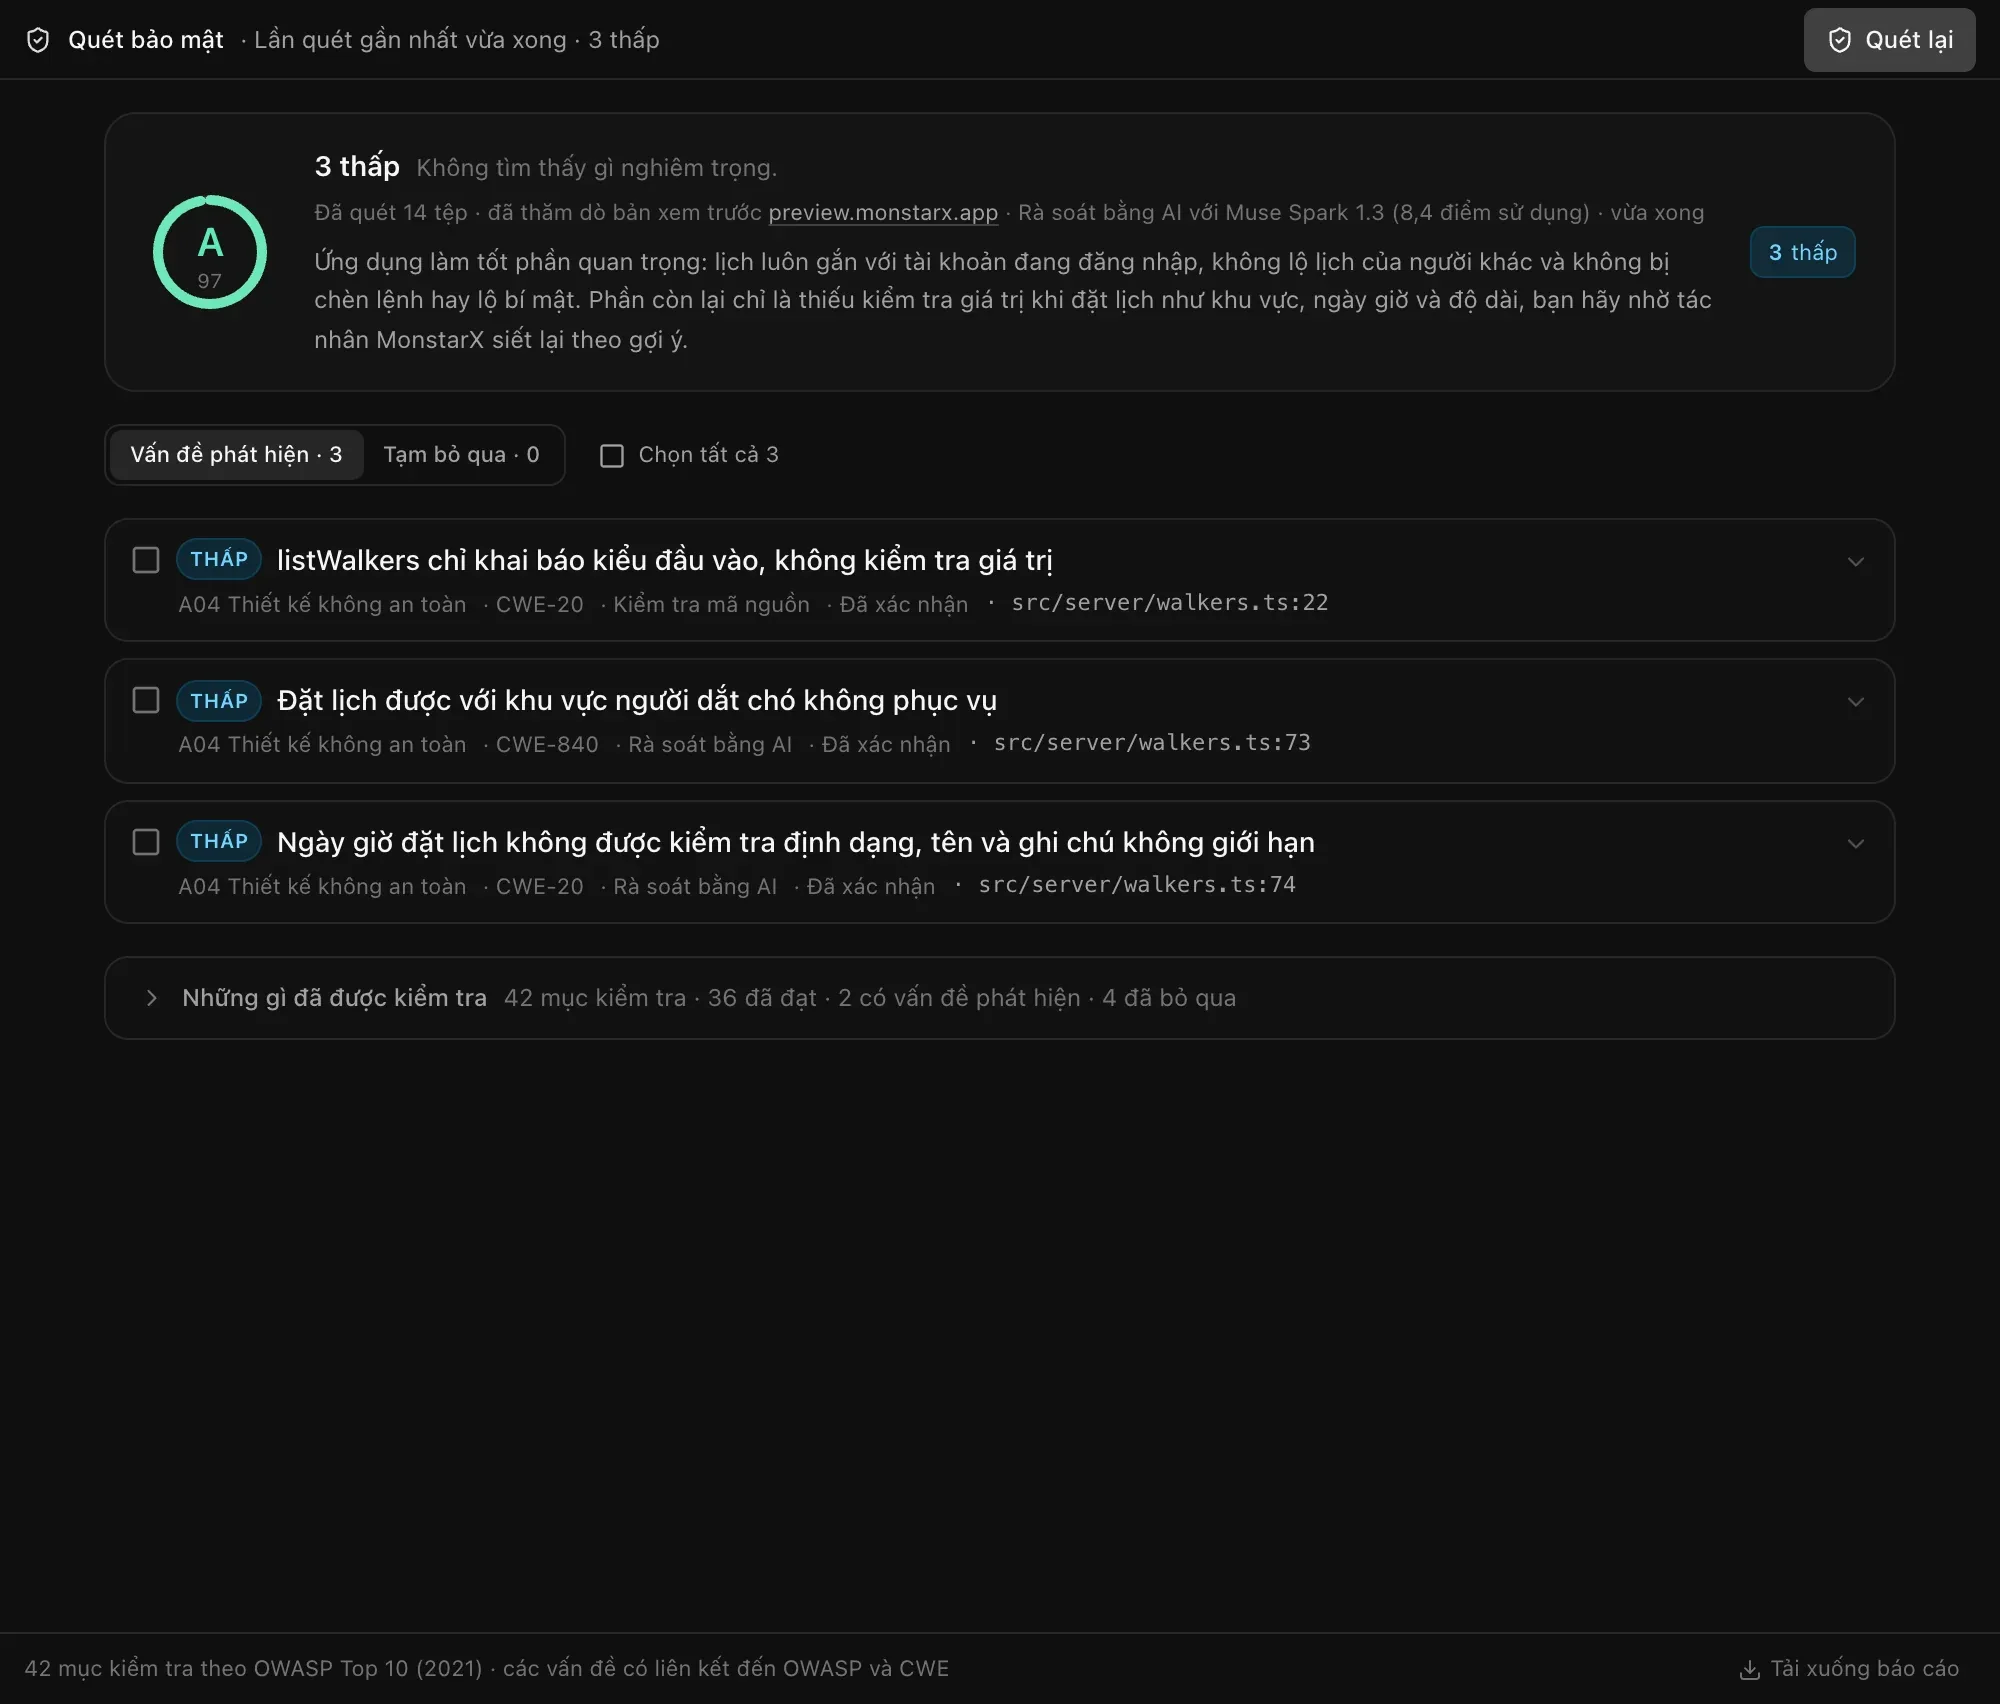Screen dimensions: 2000x1704
Task: Click the grade A 97 score ring
Action: [x=210, y=252]
